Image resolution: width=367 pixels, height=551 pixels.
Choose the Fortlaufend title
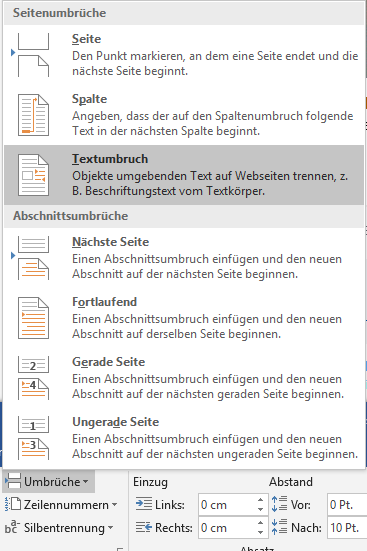[x=104, y=302]
